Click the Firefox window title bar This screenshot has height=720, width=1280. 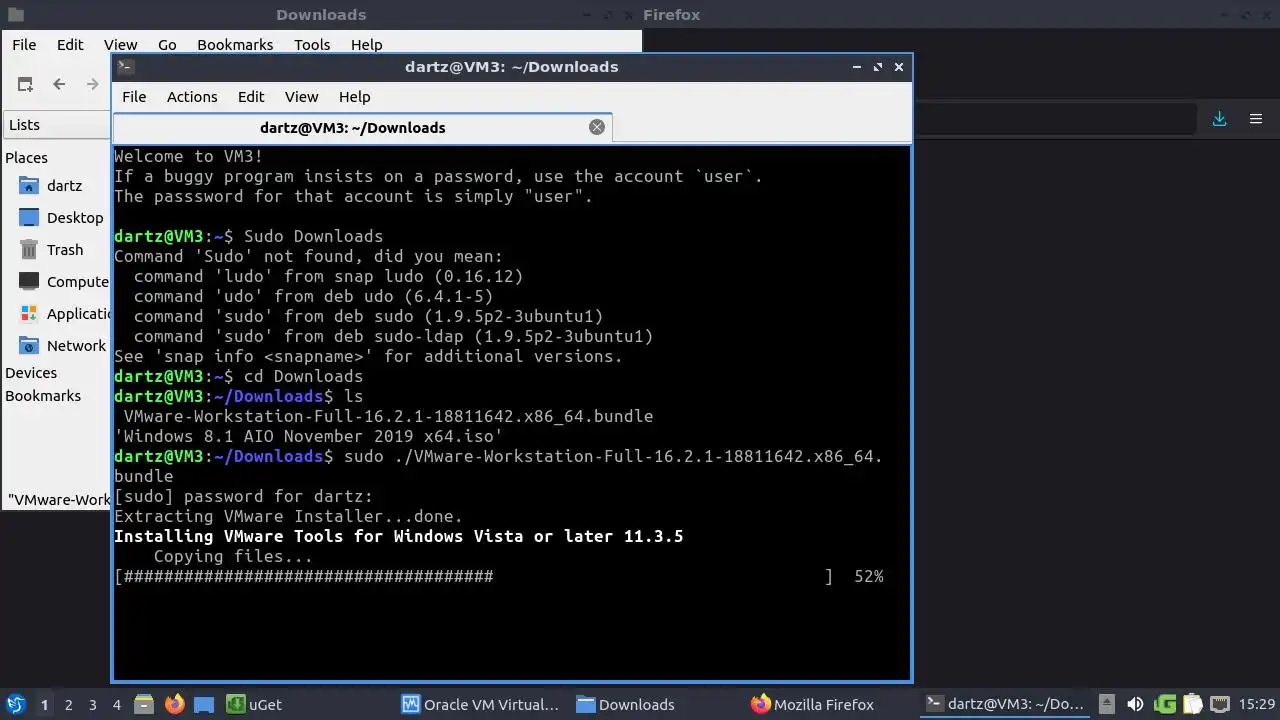pos(960,15)
